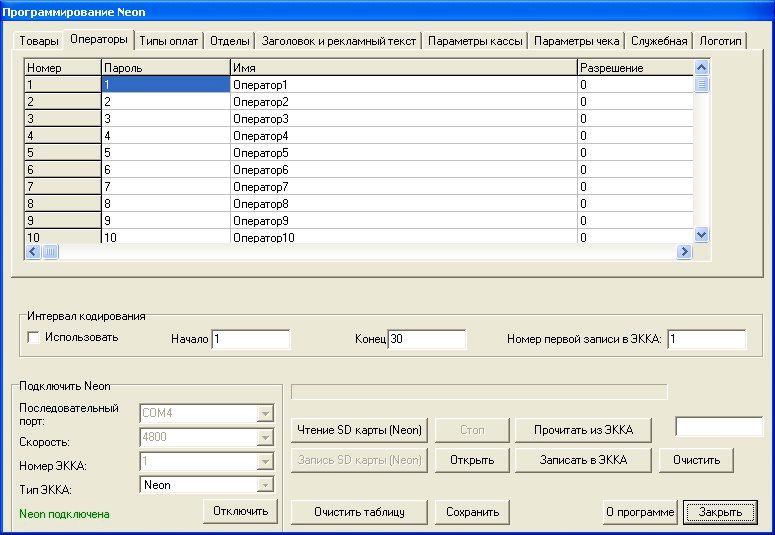Open the Типы оплат tab
The width and height of the screenshot is (775, 535).
(169, 41)
